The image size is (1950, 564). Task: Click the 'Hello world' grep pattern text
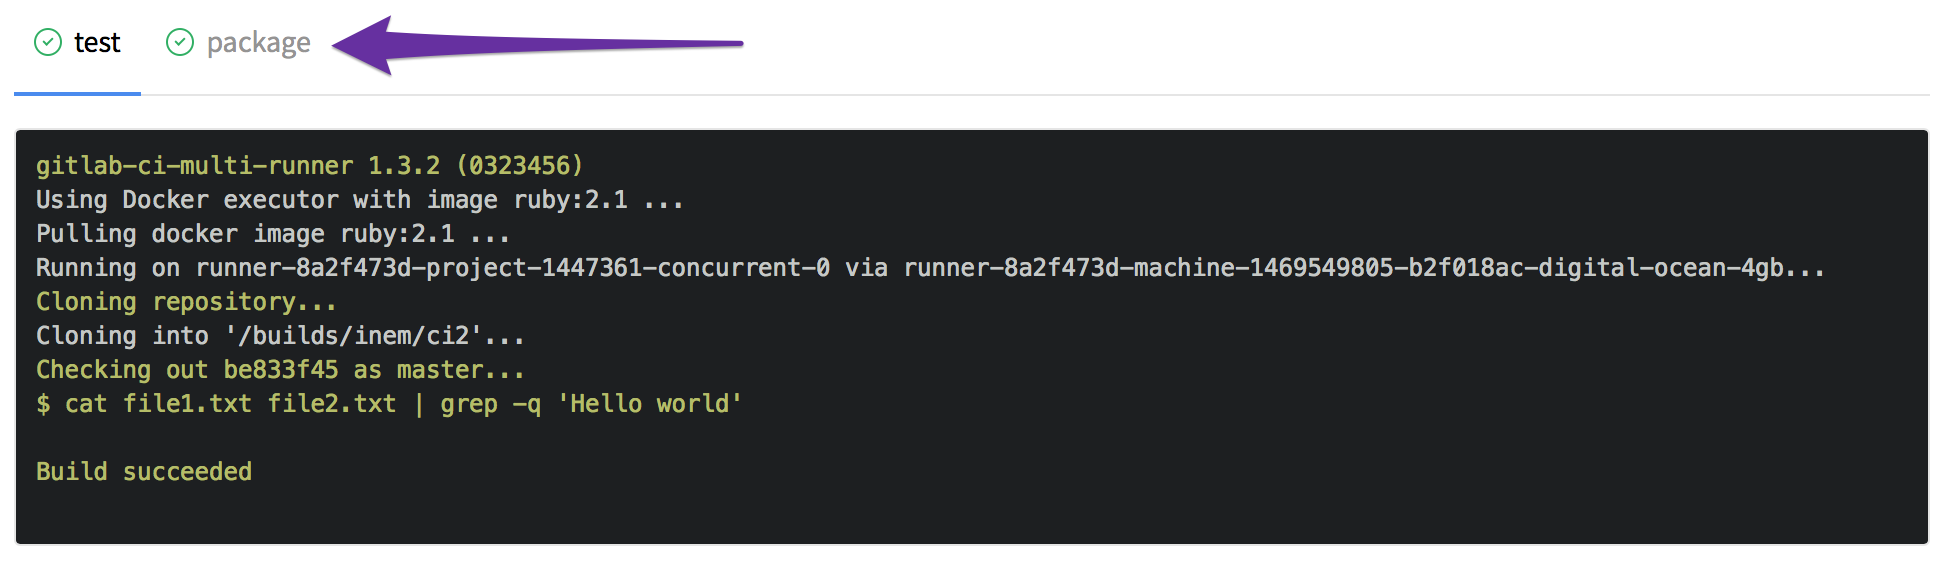(x=650, y=403)
